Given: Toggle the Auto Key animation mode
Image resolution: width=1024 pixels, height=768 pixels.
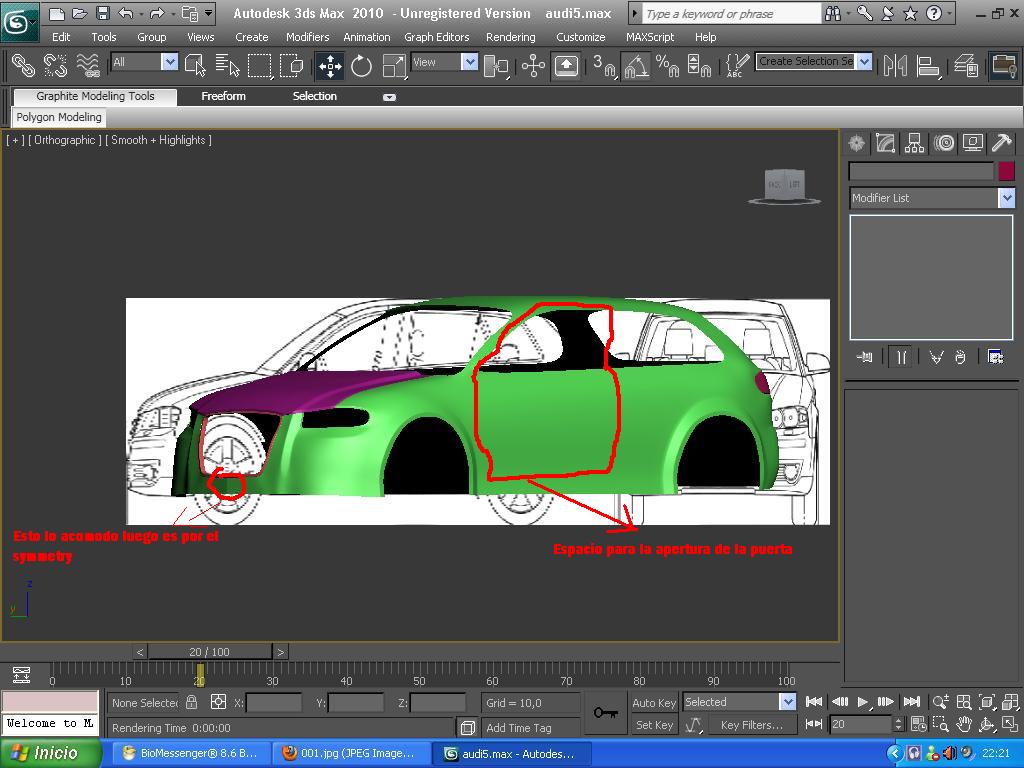Looking at the screenshot, I should (x=654, y=703).
